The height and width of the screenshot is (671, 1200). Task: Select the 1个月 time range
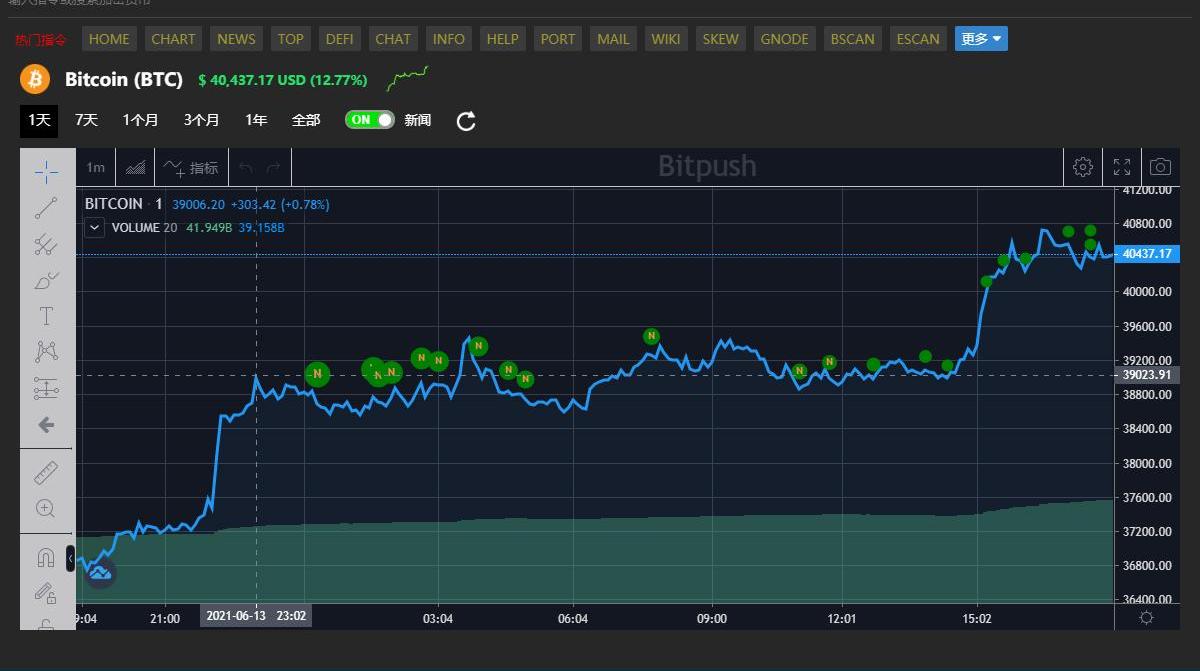tap(140, 120)
